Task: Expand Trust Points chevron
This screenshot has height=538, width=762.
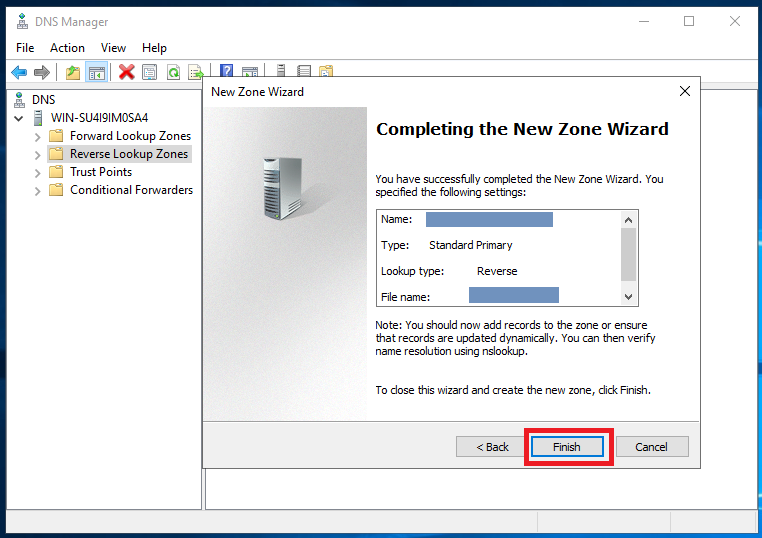Action: pyautogui.click(x=37, y=173)
